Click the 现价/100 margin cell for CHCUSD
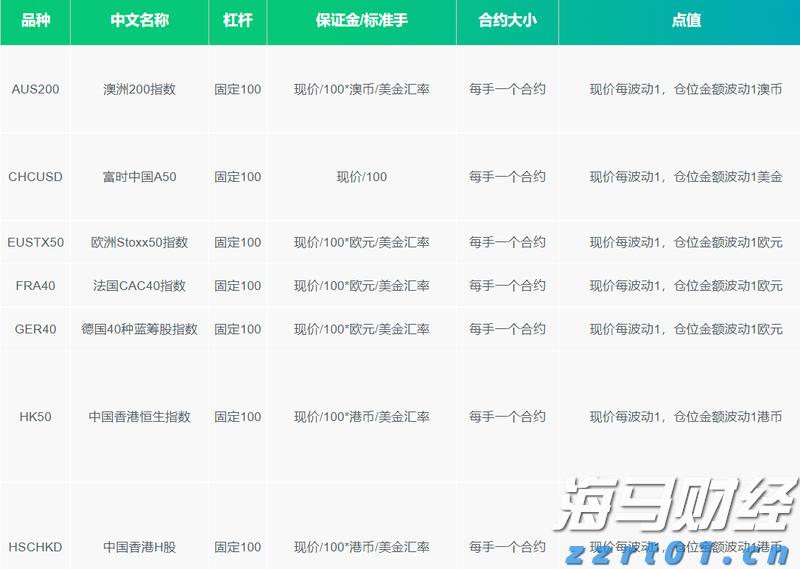Viewport: 800px width, 569px height. point(362,177)
